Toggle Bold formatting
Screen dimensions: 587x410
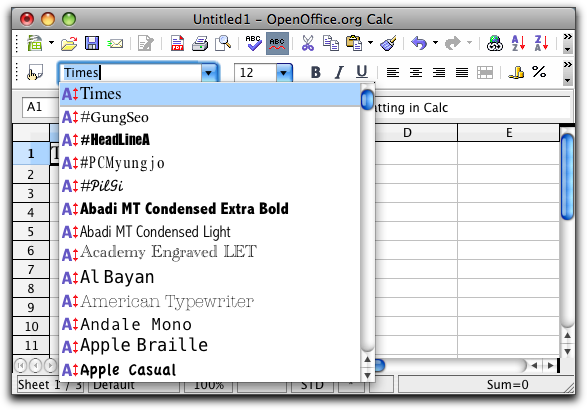316,72
